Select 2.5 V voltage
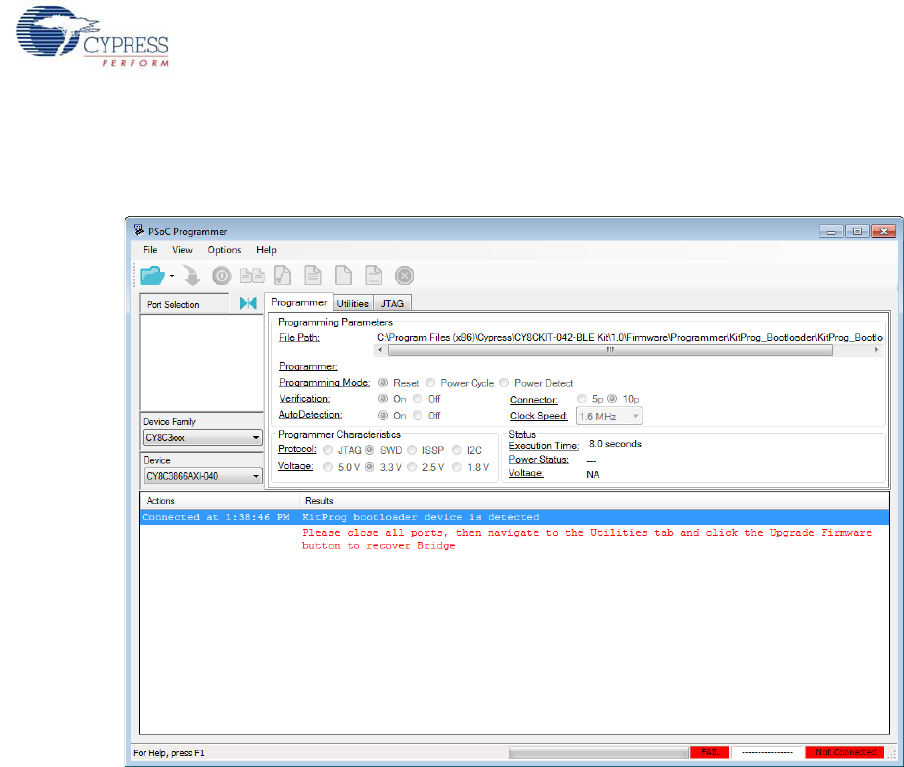This screenshot has width=904, height=767. 412,467
